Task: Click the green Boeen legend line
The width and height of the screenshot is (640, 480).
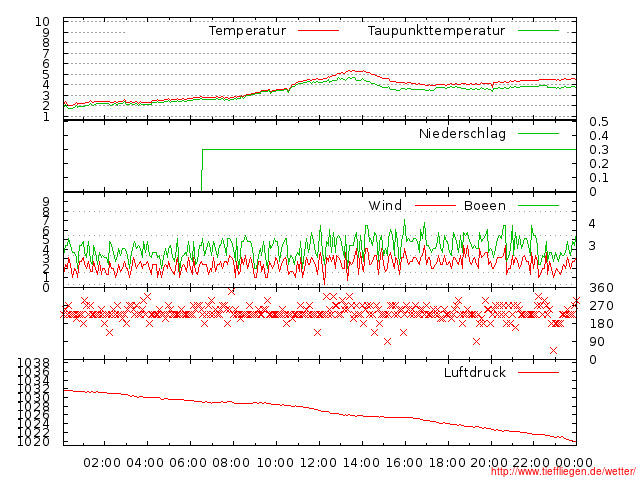Action: click(538, 206)
